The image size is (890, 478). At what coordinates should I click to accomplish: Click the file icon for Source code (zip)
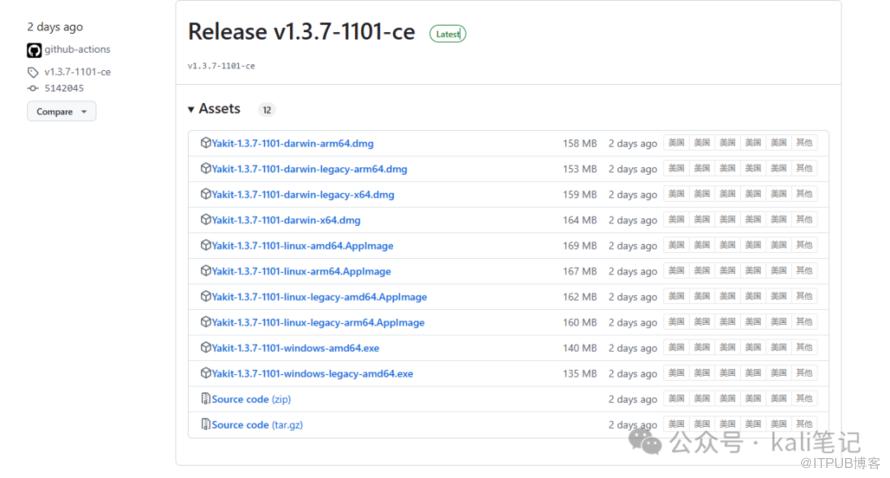(x=206, y=399)
